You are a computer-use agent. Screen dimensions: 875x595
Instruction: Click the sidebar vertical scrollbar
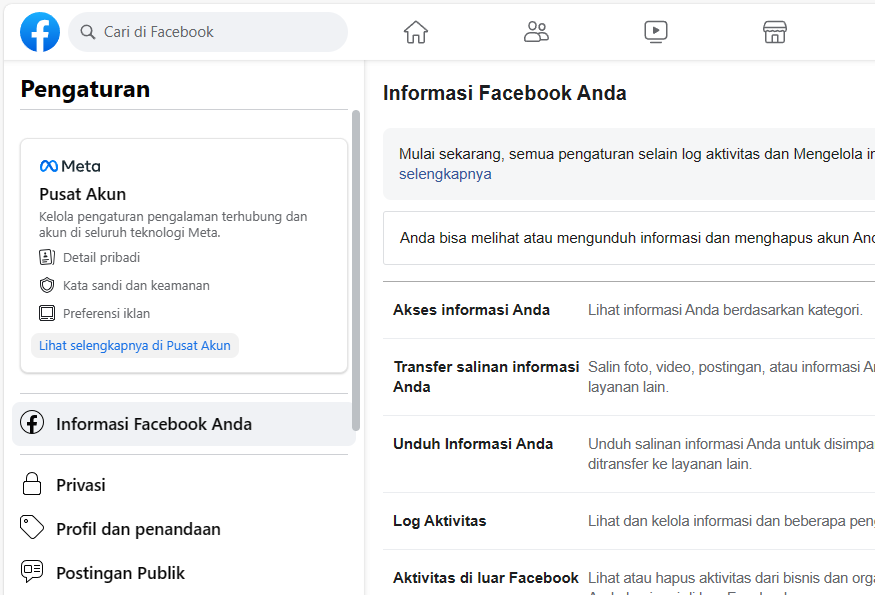356,271
